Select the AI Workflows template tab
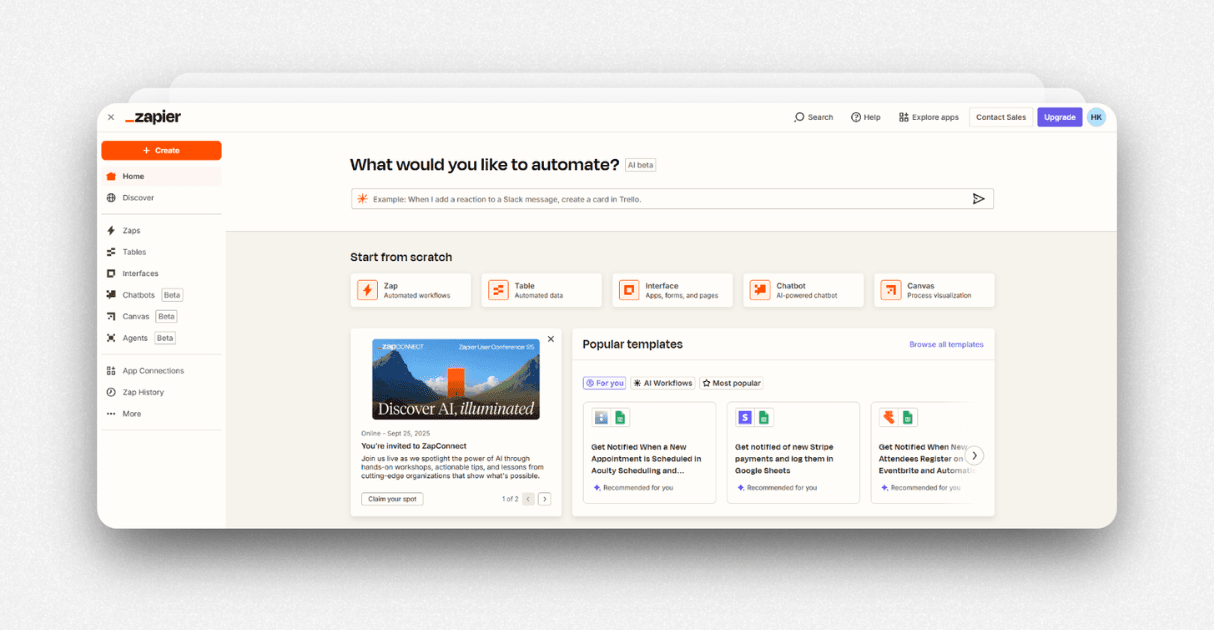 coord(663,383)
